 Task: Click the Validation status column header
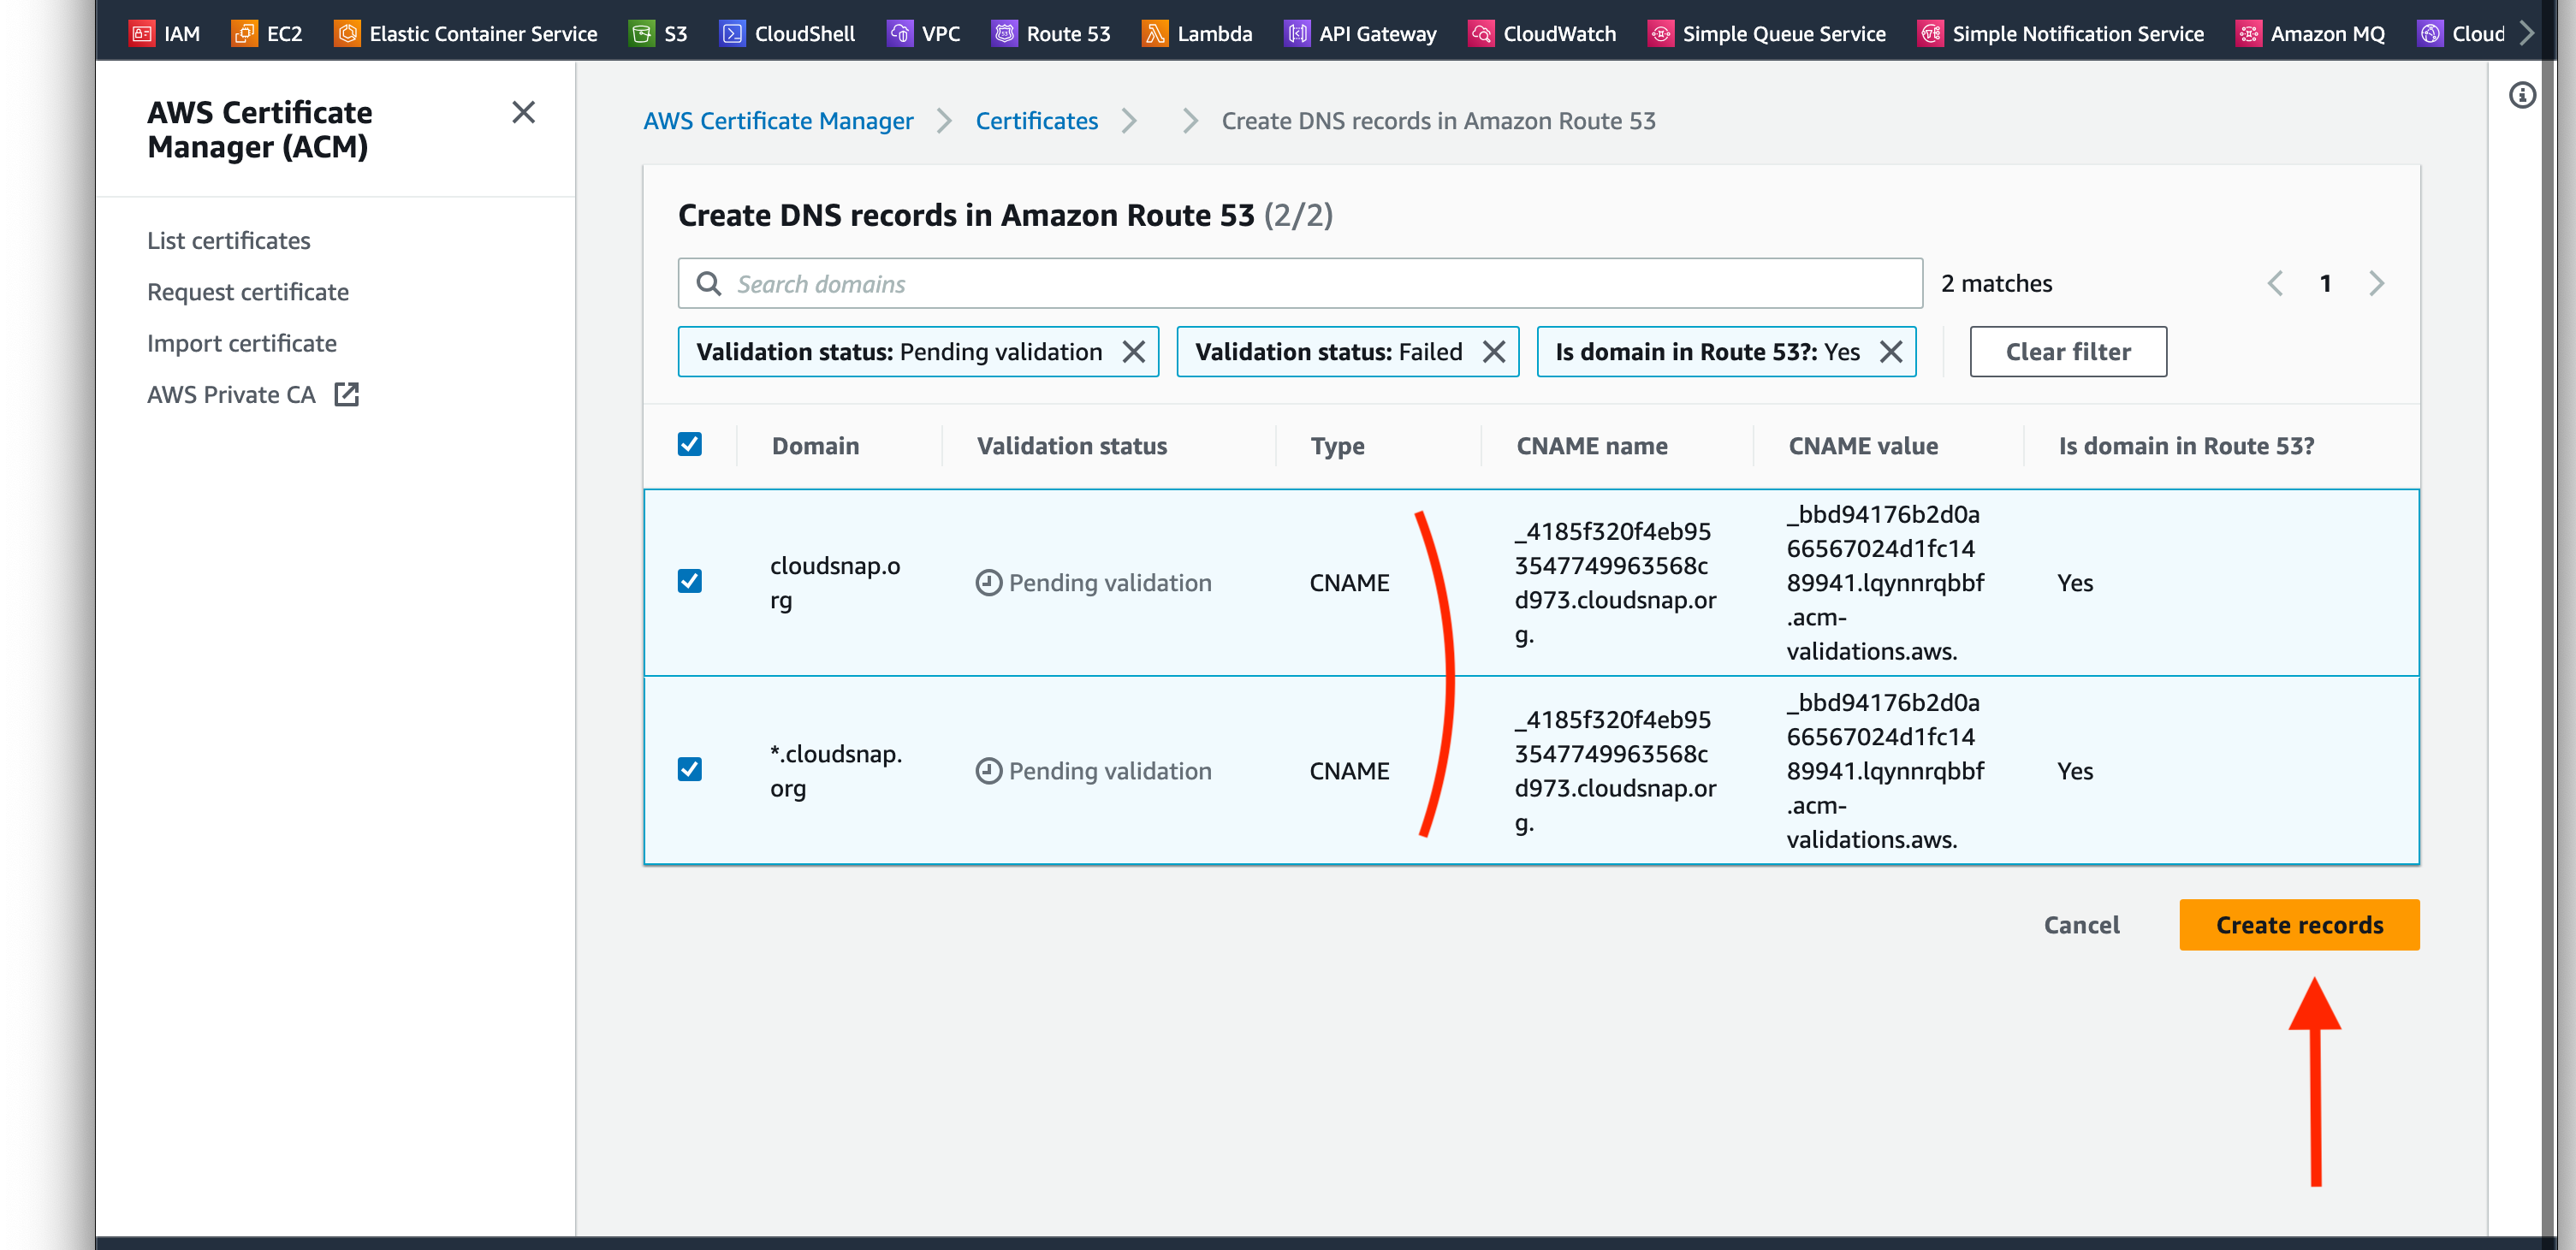tap(1072, 446)
